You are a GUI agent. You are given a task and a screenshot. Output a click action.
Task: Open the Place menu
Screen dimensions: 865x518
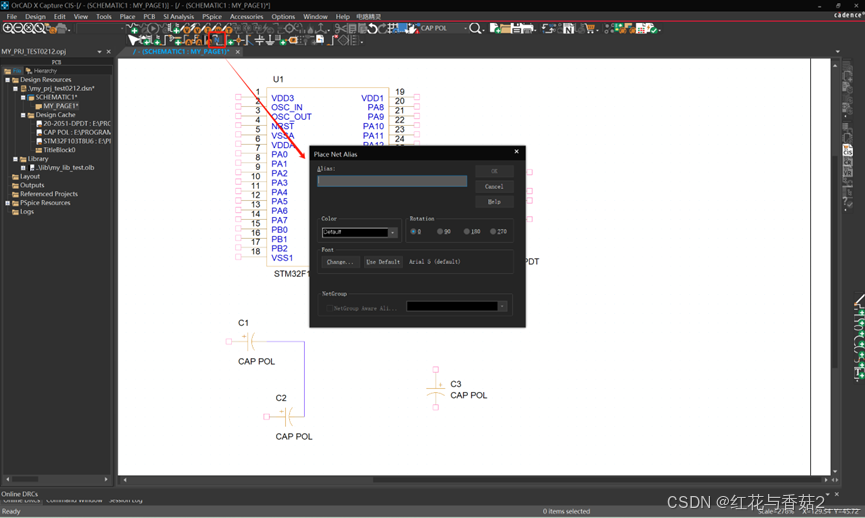(127, 17)
